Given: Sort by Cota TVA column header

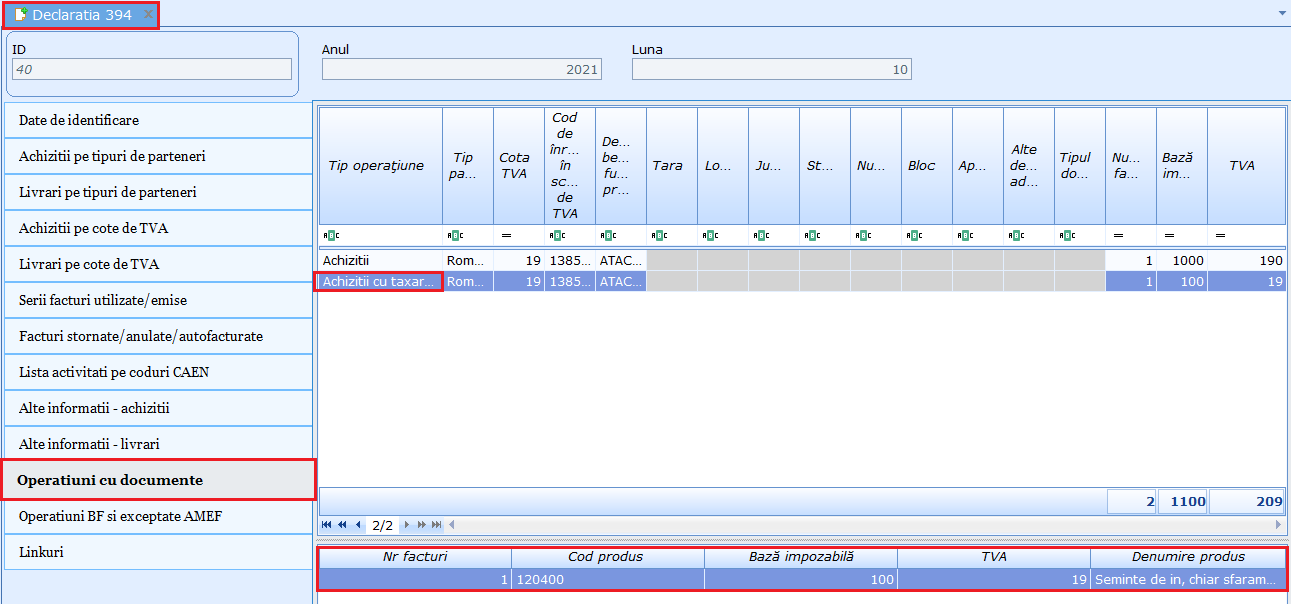Looking at the screenshot, I should pyautogui.click(x=518, y=166).
